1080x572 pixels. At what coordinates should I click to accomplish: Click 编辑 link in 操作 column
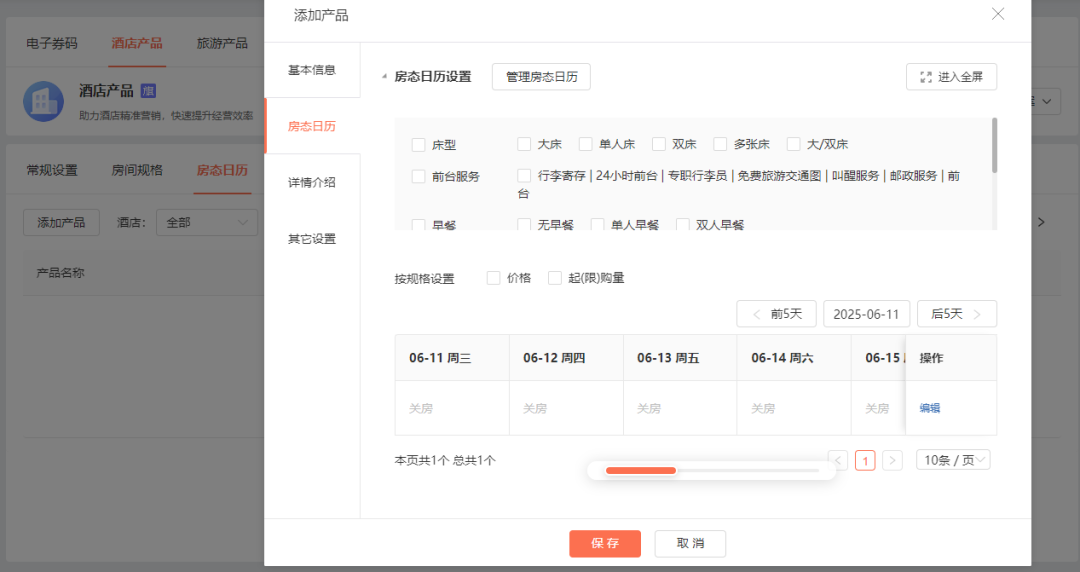coord(930,408)
